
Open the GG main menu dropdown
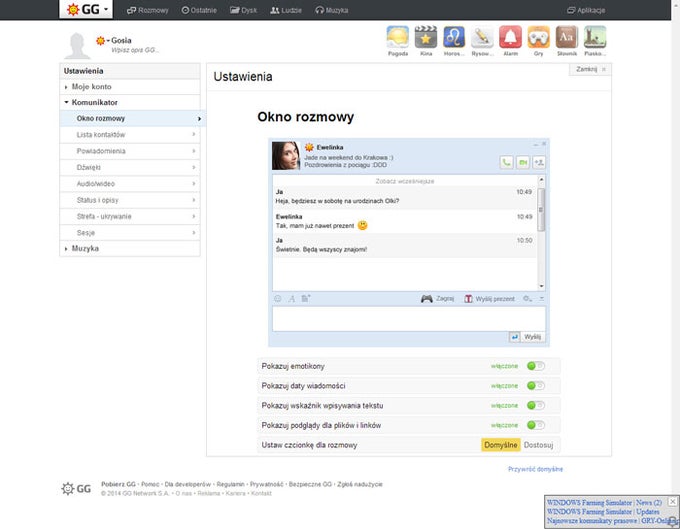point(86,9)
